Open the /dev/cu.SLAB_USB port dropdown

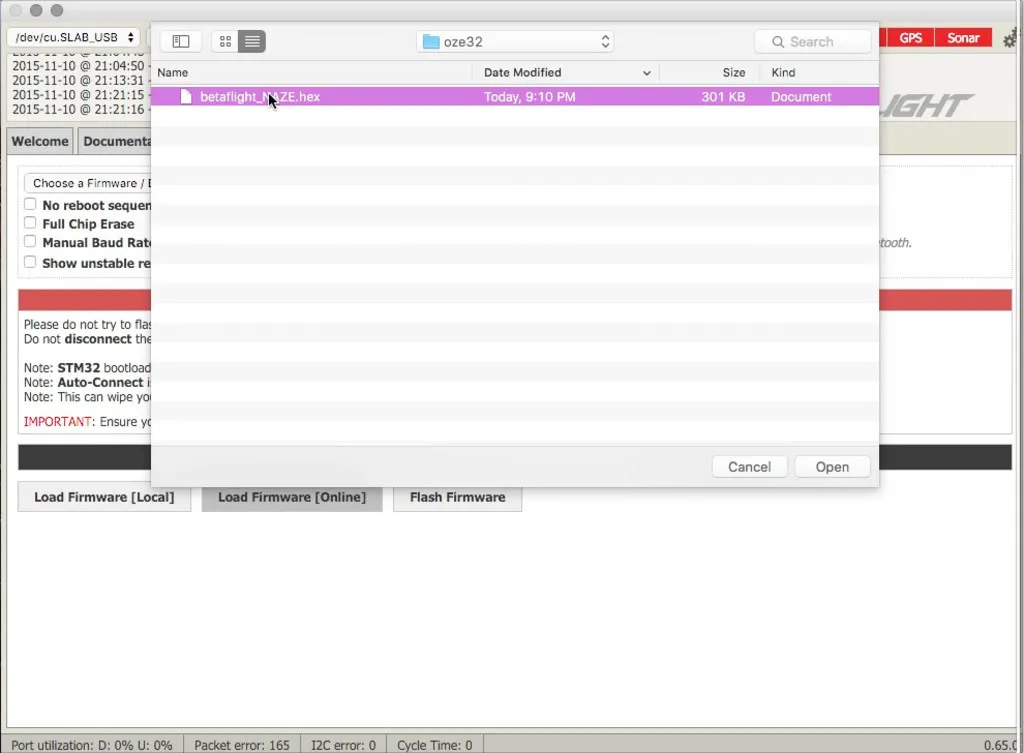[75, 37]
